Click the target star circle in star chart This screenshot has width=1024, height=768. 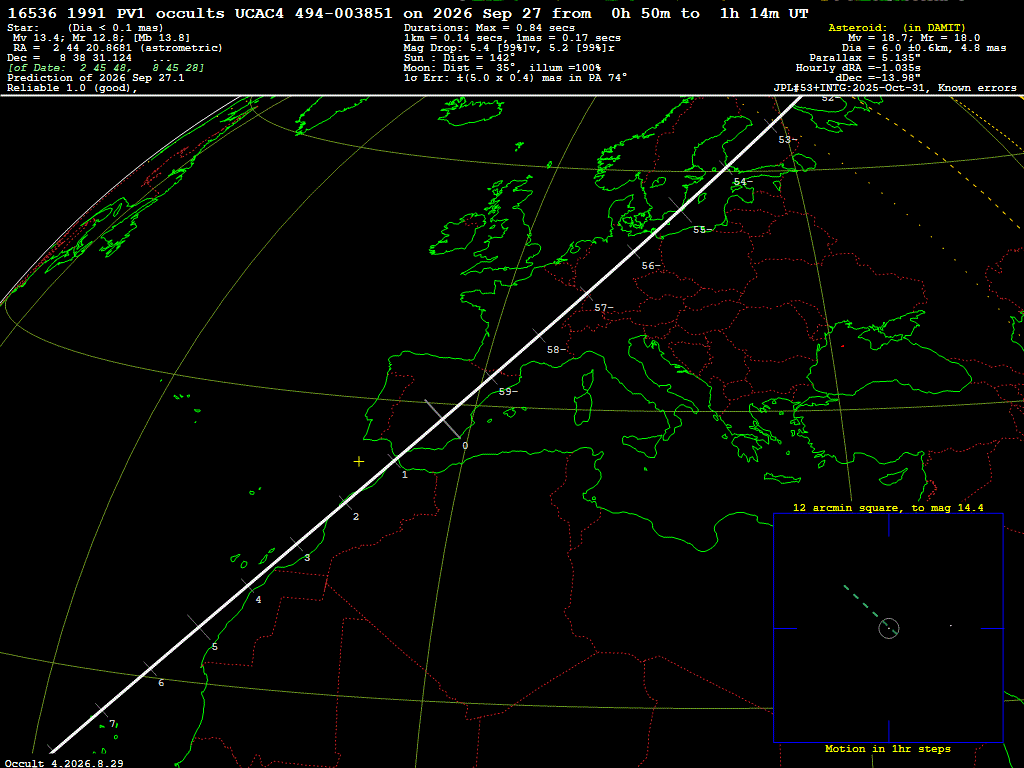(x=889, y=628)
